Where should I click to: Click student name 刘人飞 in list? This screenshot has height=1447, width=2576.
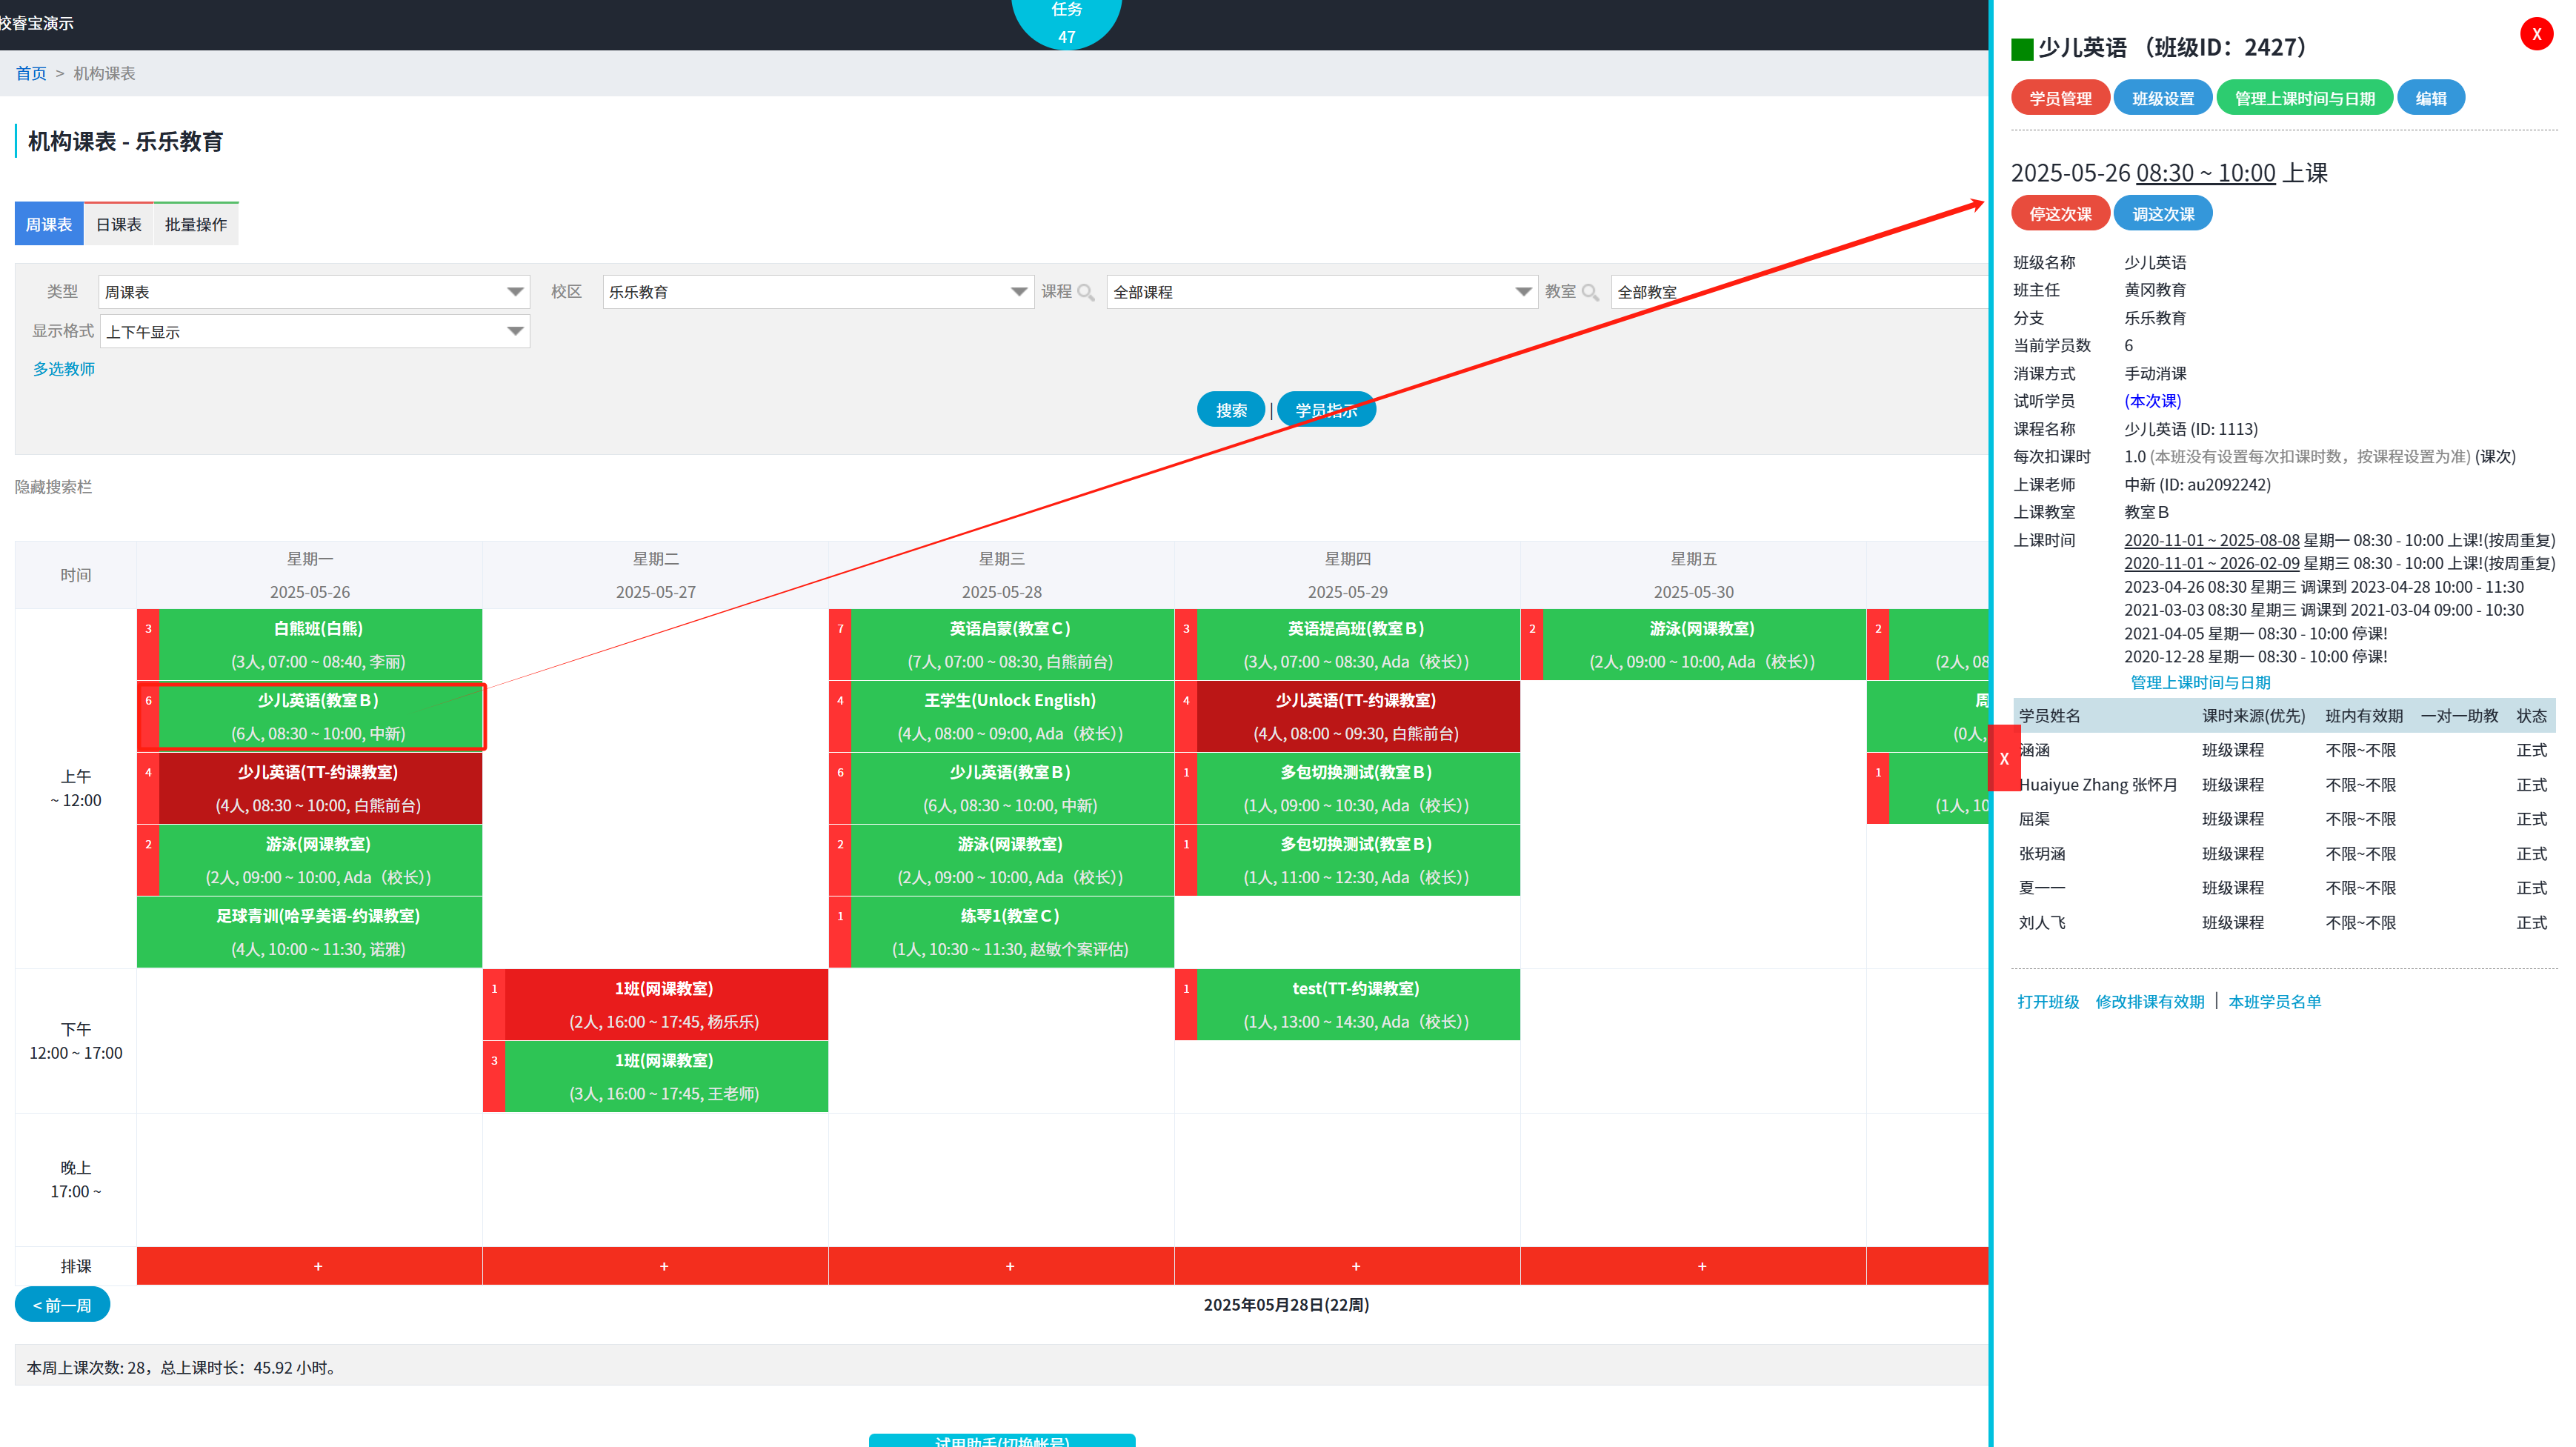pos(2042,923)
